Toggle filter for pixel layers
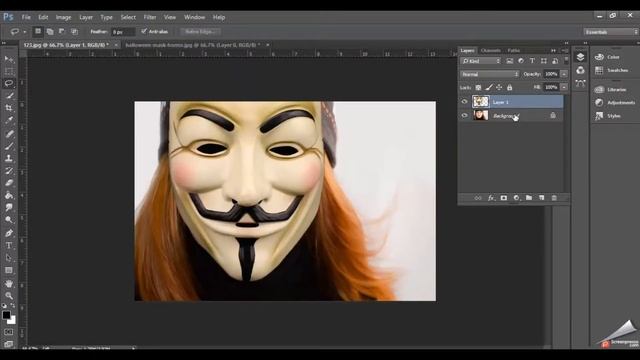Screen dimensions: 640x360 (x=510, y=61)
